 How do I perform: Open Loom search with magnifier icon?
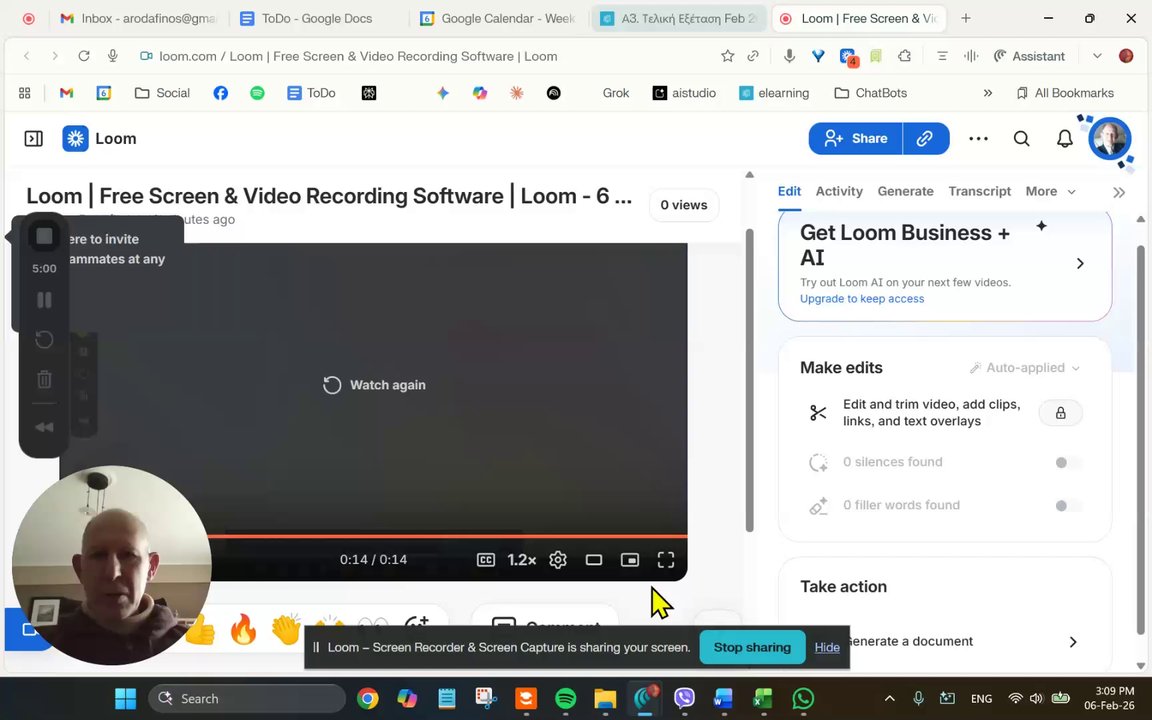coord(1021,139)
